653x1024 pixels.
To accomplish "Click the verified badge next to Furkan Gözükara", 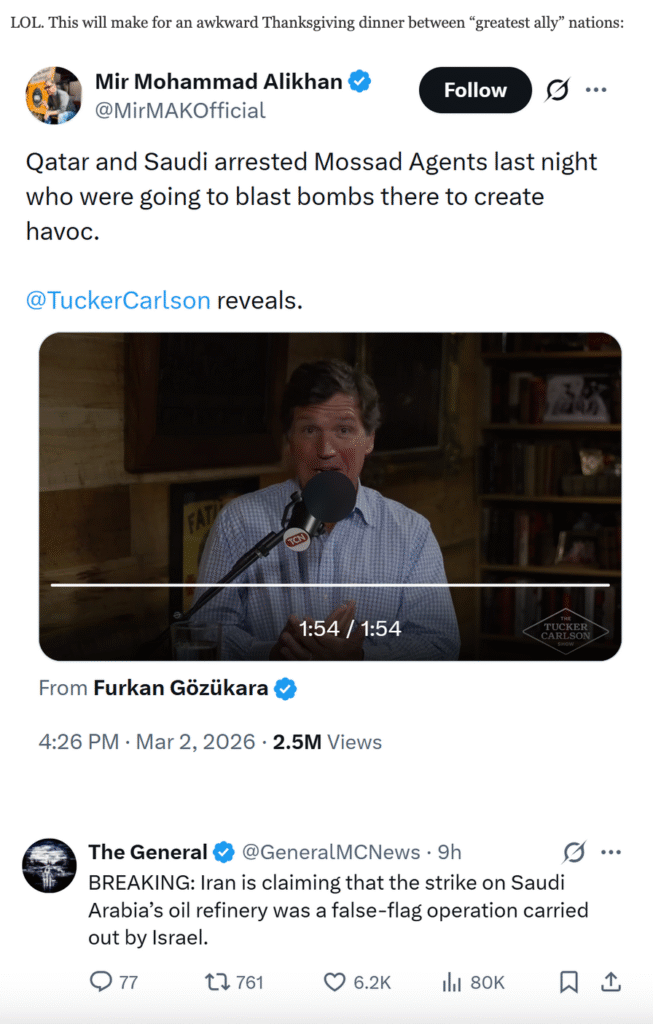I will (x=285, y=688).
